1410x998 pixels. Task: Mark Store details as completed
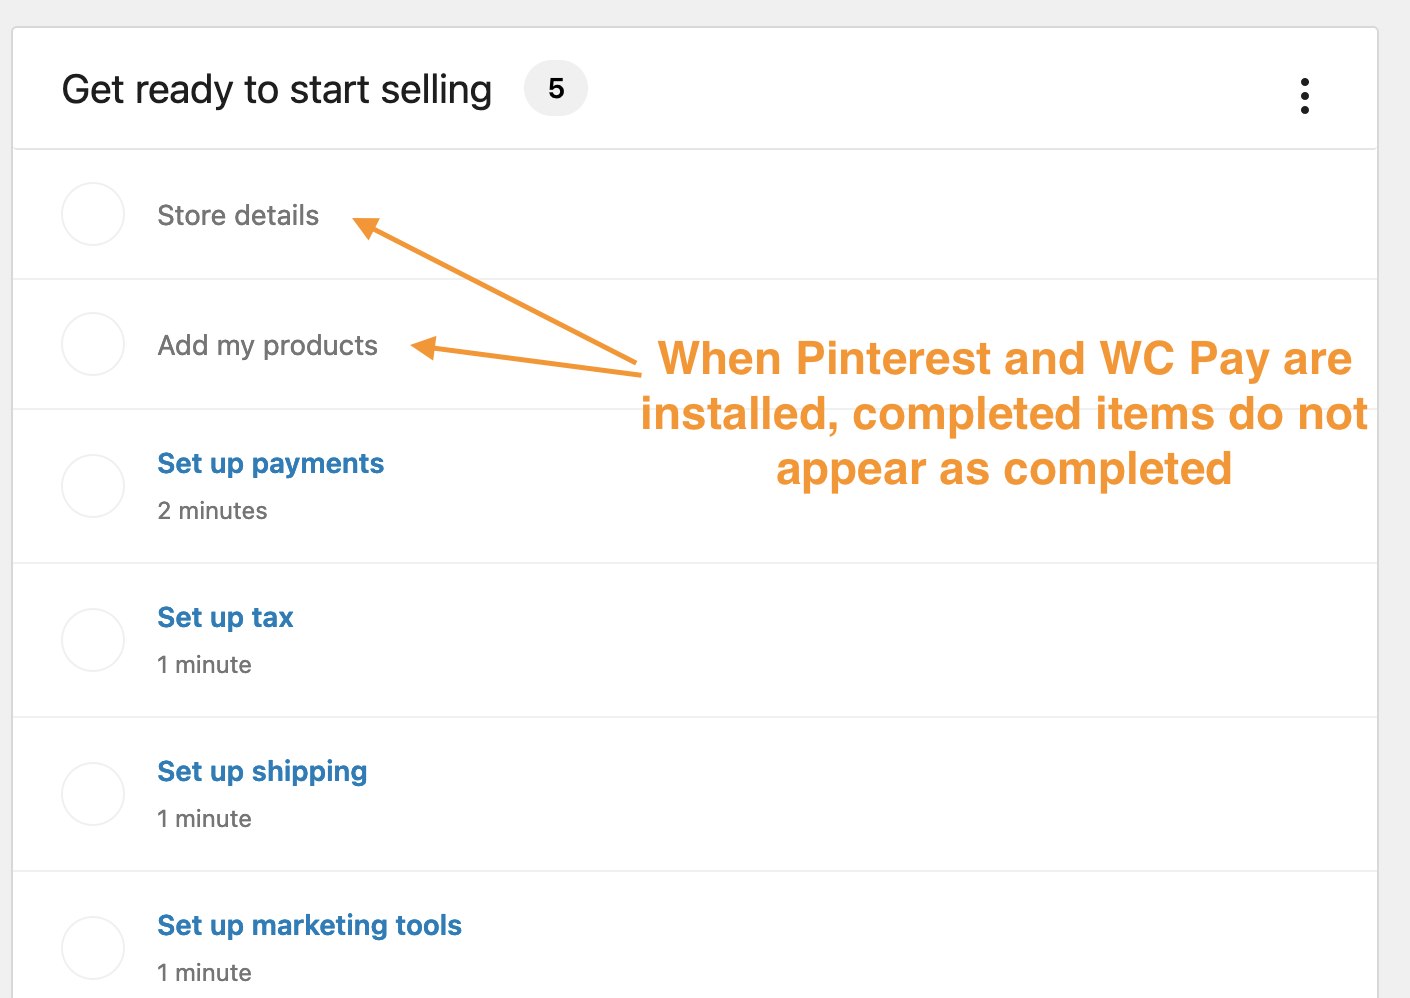click(x=92, y=214)
